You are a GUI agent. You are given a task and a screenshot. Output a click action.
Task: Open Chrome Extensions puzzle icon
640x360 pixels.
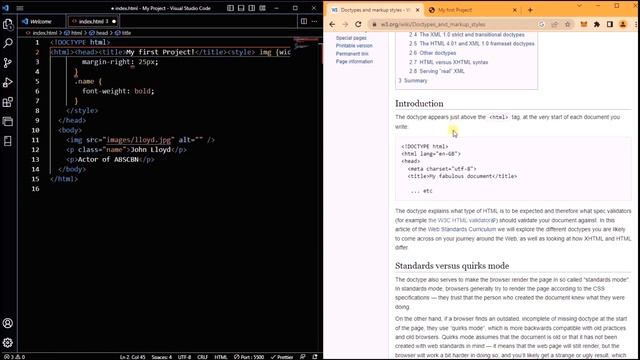coord(597,24)
